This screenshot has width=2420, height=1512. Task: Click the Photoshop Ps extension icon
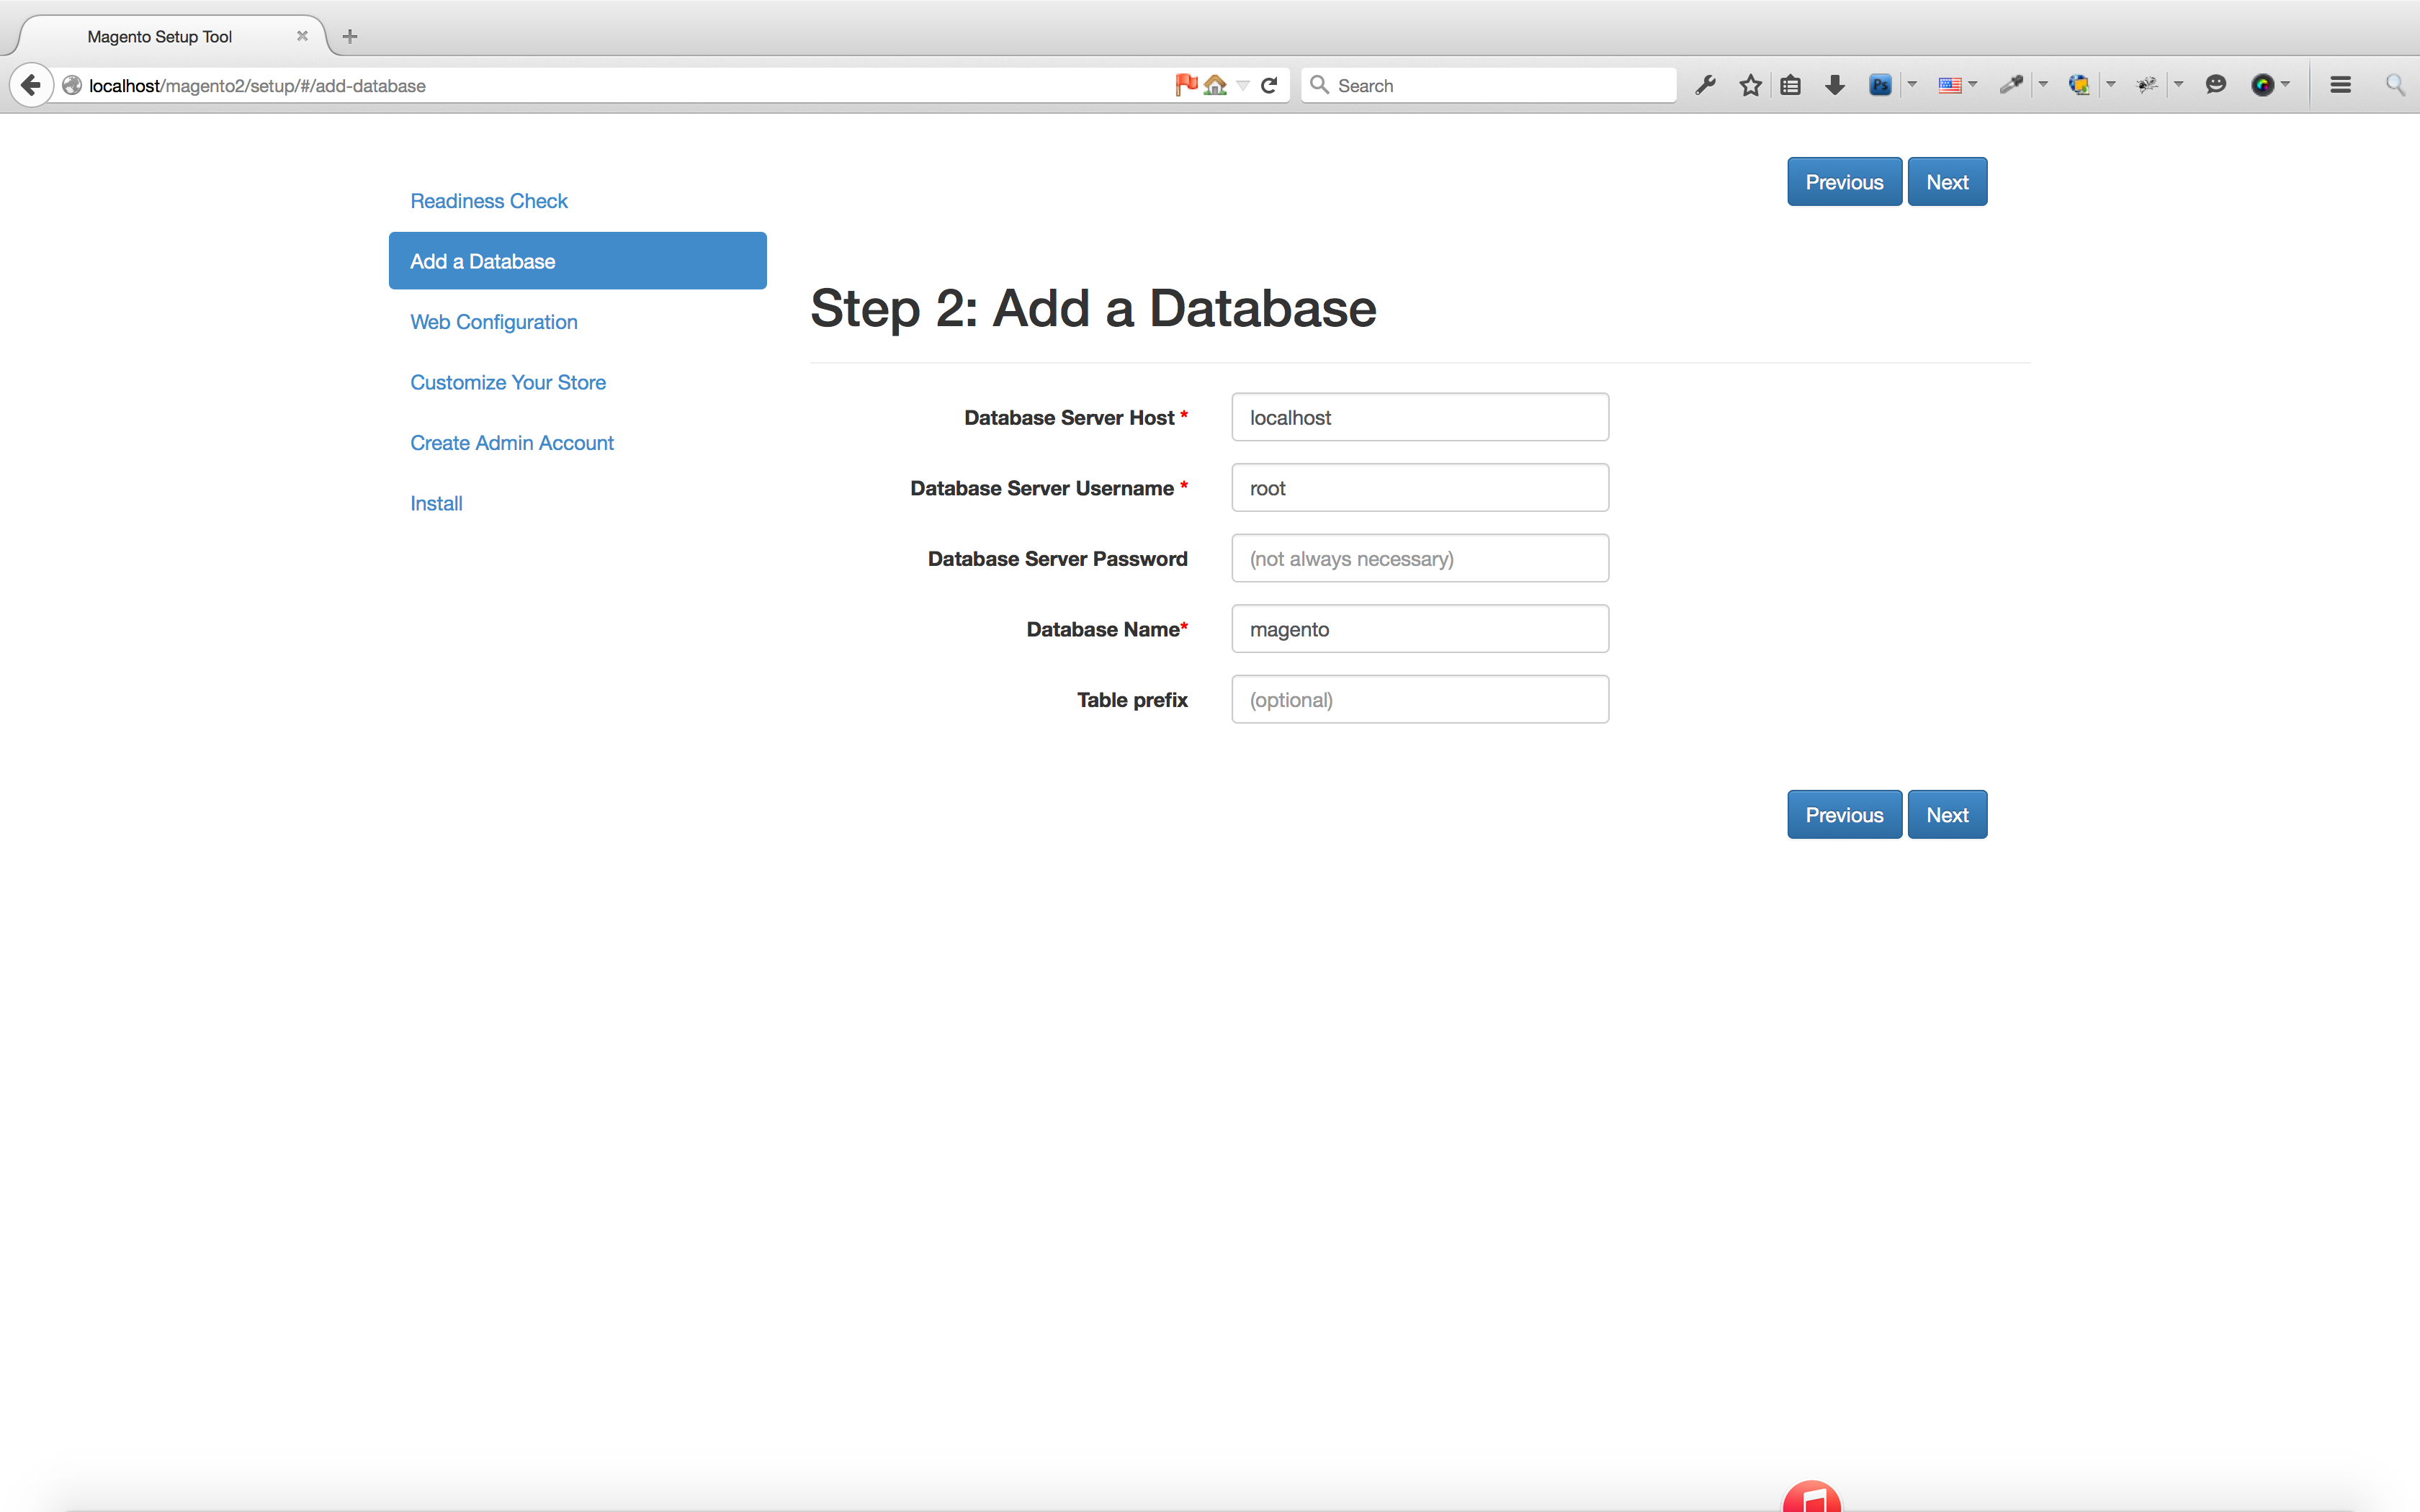[x=1879, y=85]
